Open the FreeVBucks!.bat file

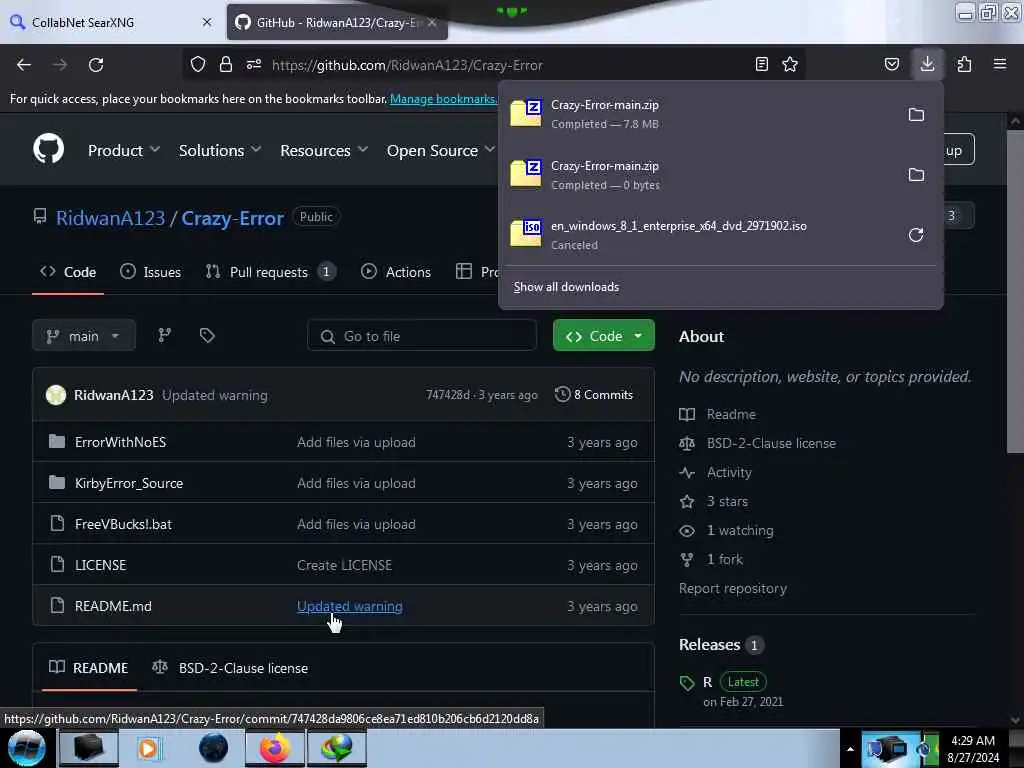(123, 524)
